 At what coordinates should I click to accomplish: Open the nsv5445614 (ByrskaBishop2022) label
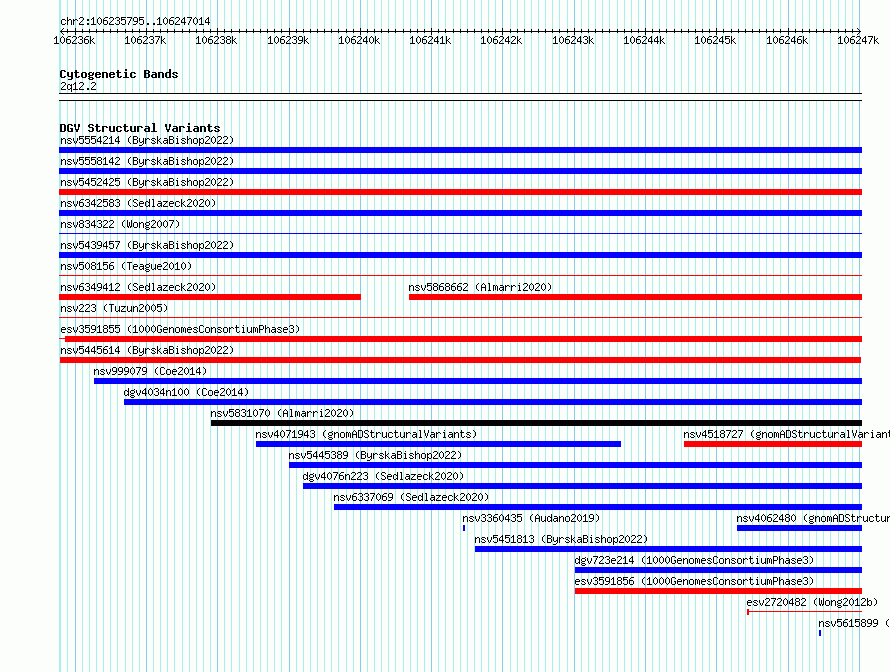coord(147,350)
